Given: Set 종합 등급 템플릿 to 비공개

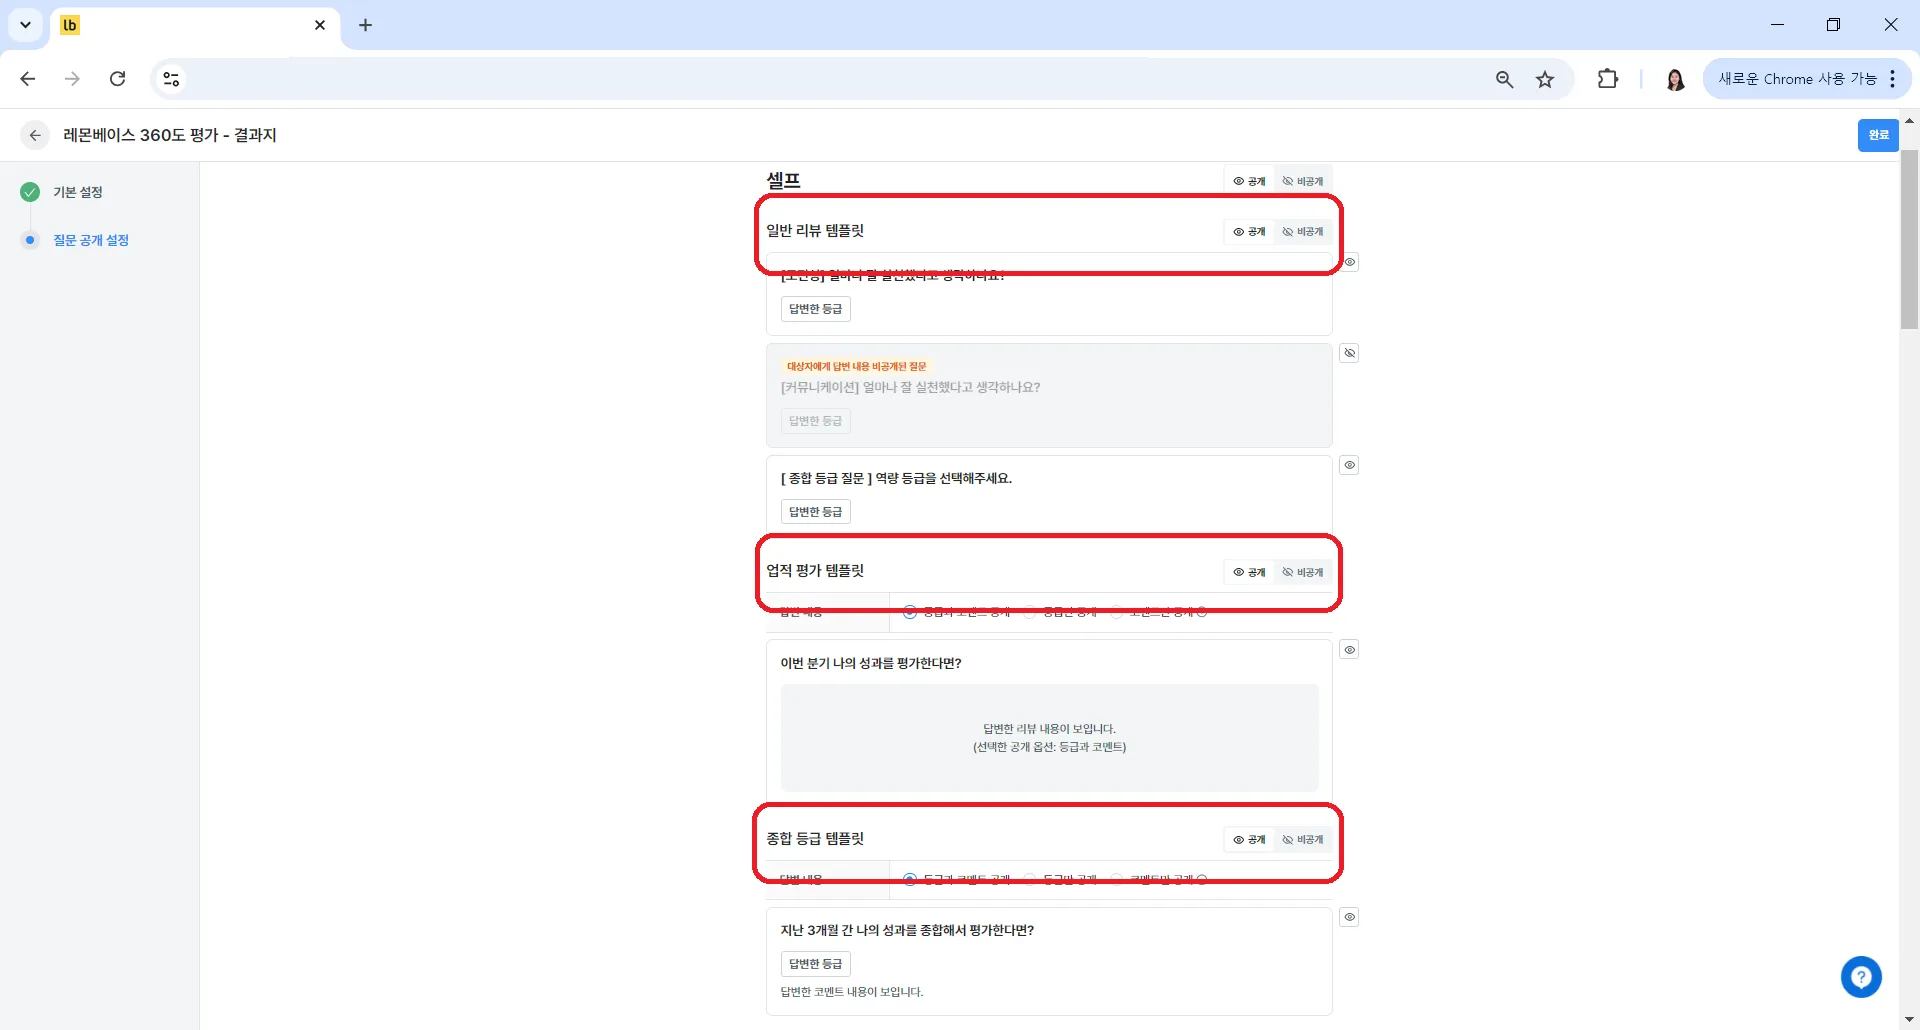Looking at the screenshot, I should [x=1303, y=840].
